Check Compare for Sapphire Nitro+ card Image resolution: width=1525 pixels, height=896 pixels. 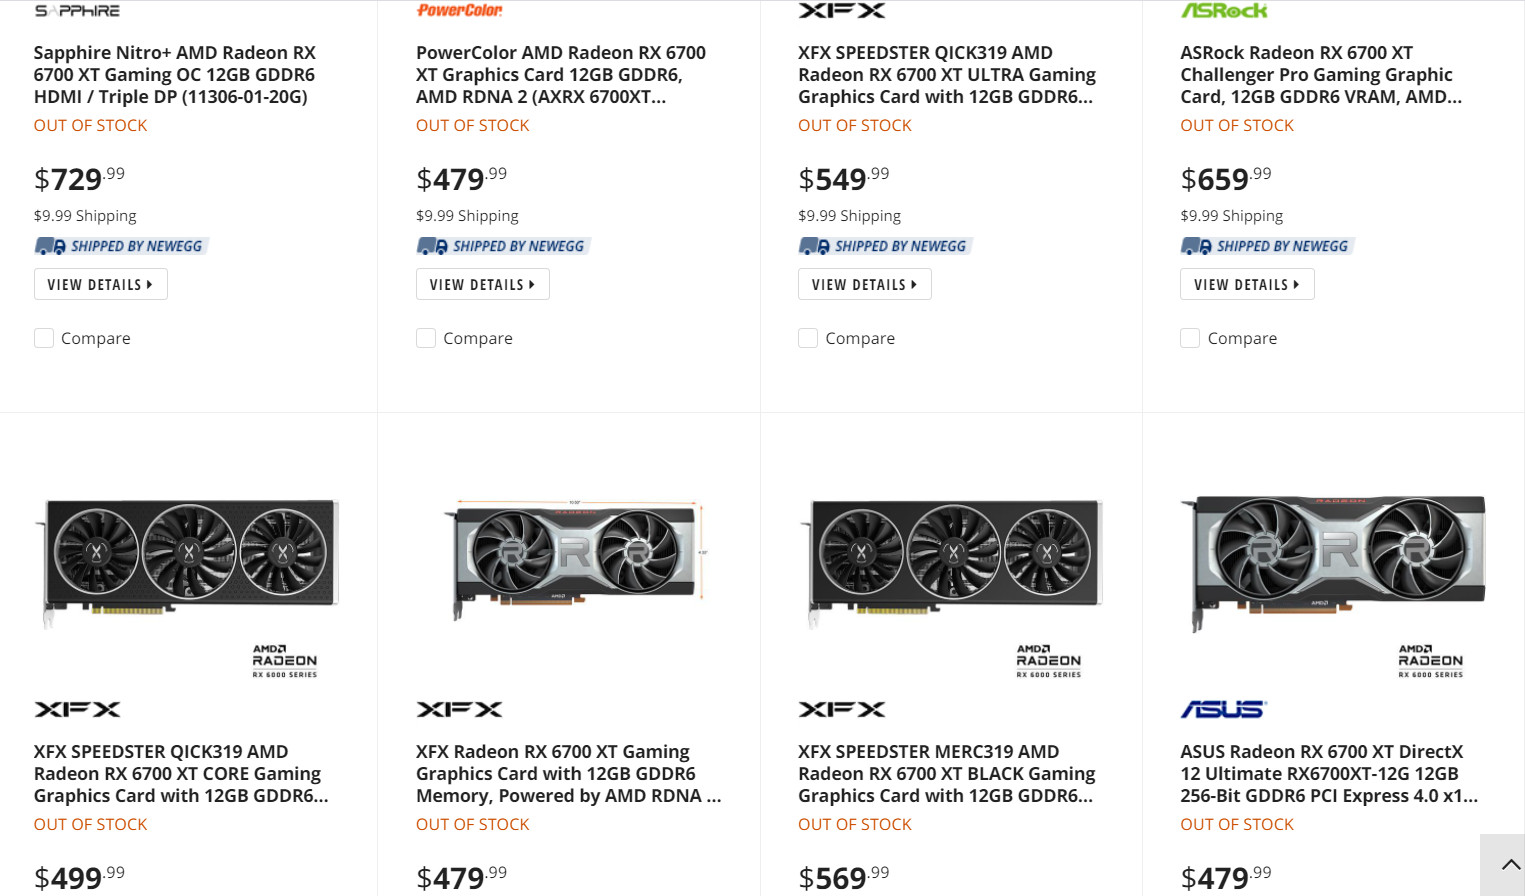coord(44,338)
